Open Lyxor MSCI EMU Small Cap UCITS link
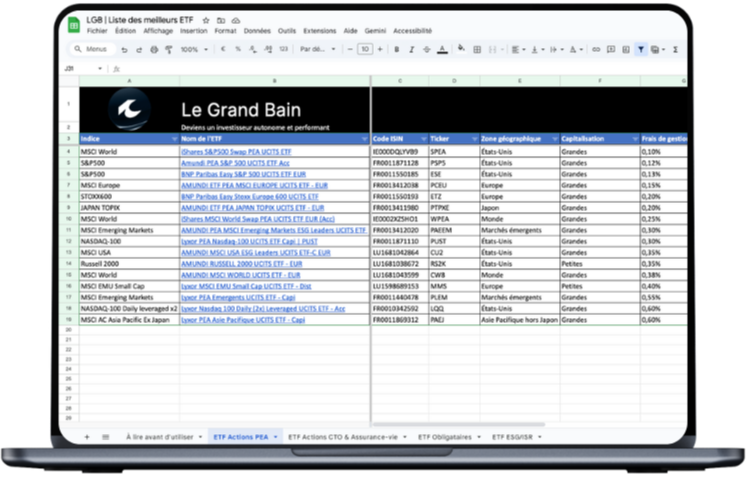The height and width of the screenshot is (477, 747). [x=246, y=286]
